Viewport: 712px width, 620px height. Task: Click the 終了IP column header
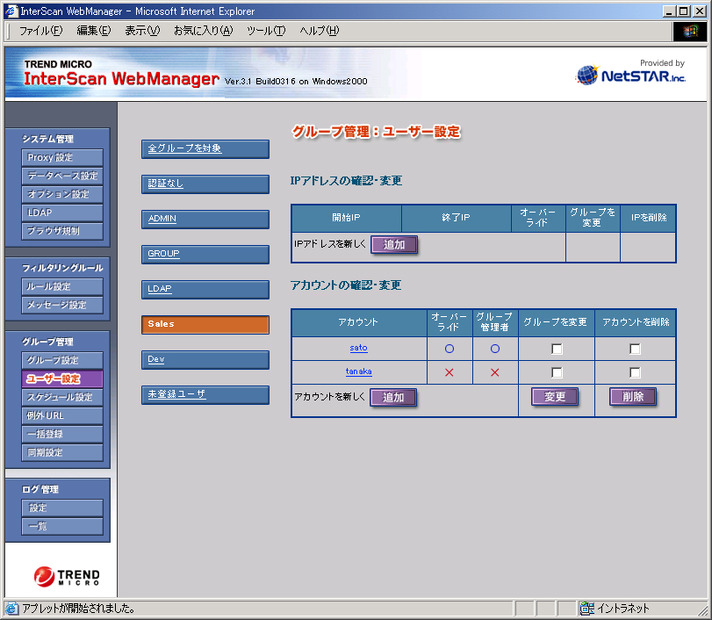click(x=456, y=218)
